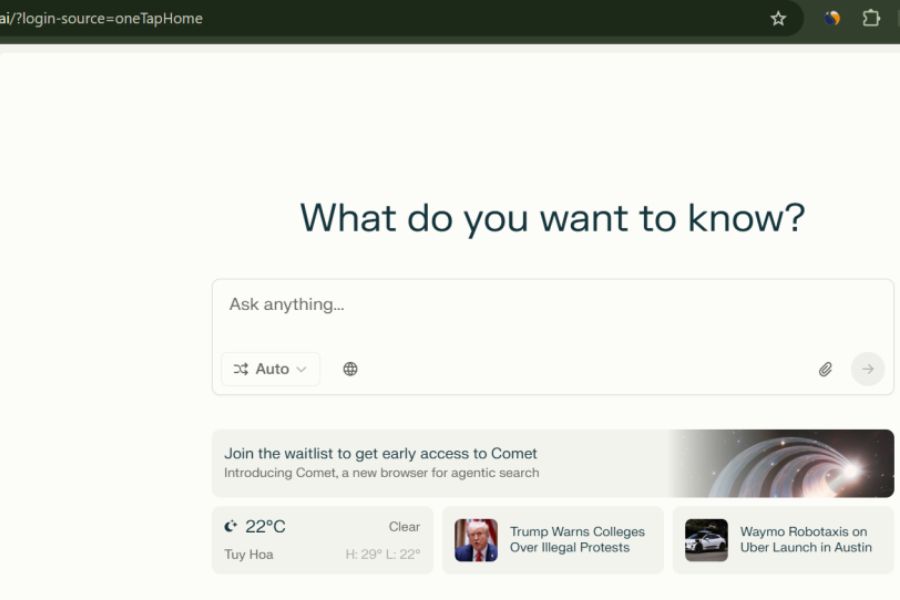Open the Comet waitlist banner headline
Image resolution: width=900 pixels, height=600 pixels.
click(x=380, y=454)
